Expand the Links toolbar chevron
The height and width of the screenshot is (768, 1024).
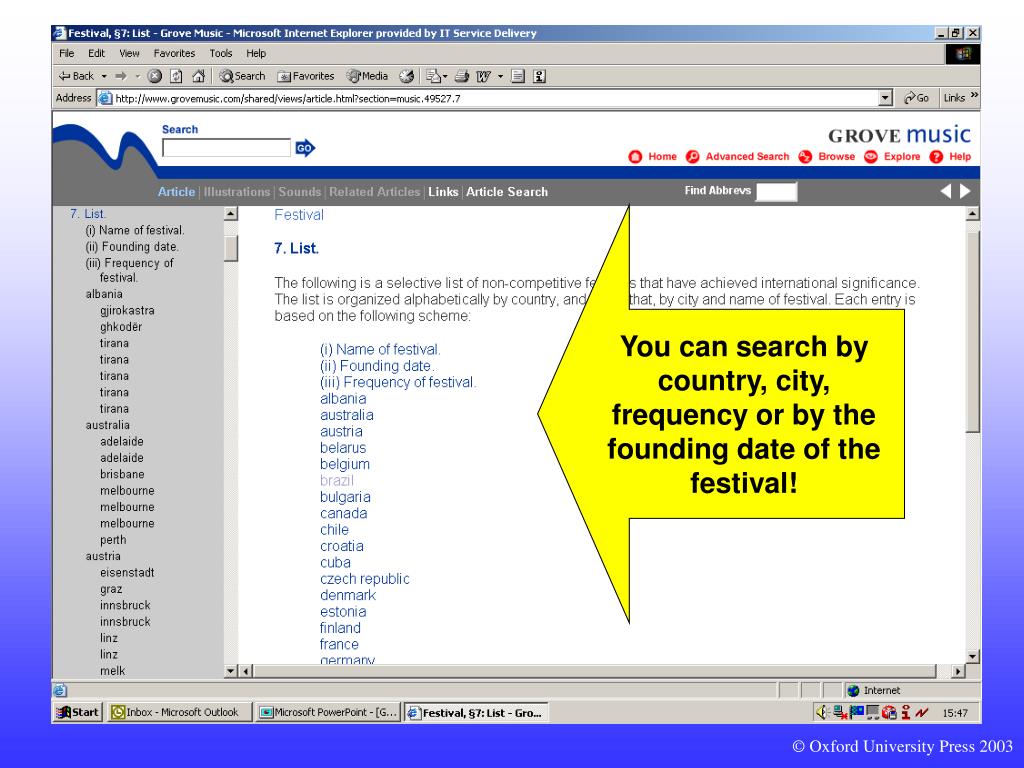pyautogui.click(x=974, y=96)
